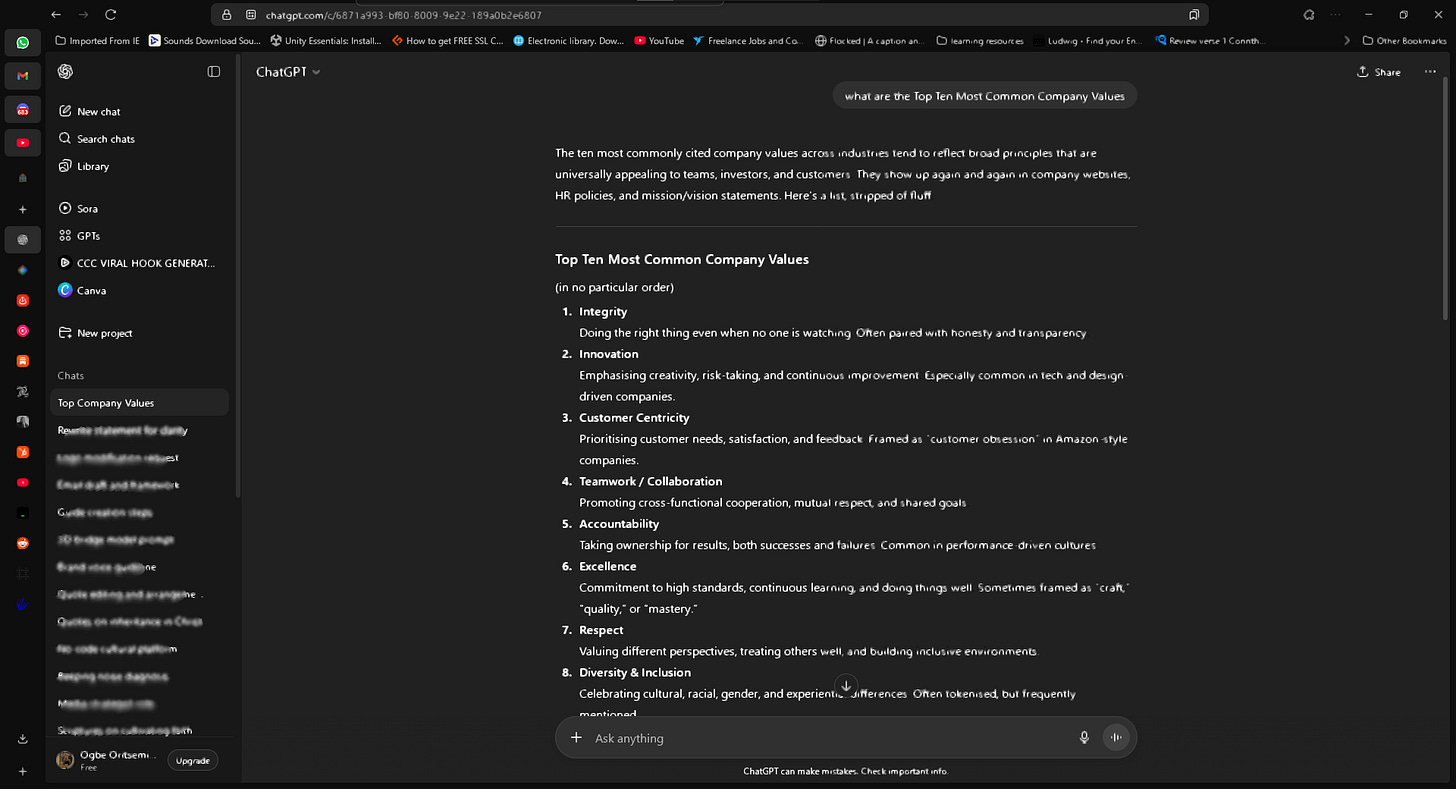
Task: Open the Ludwig bookmark
Action: click(1090, 41)
